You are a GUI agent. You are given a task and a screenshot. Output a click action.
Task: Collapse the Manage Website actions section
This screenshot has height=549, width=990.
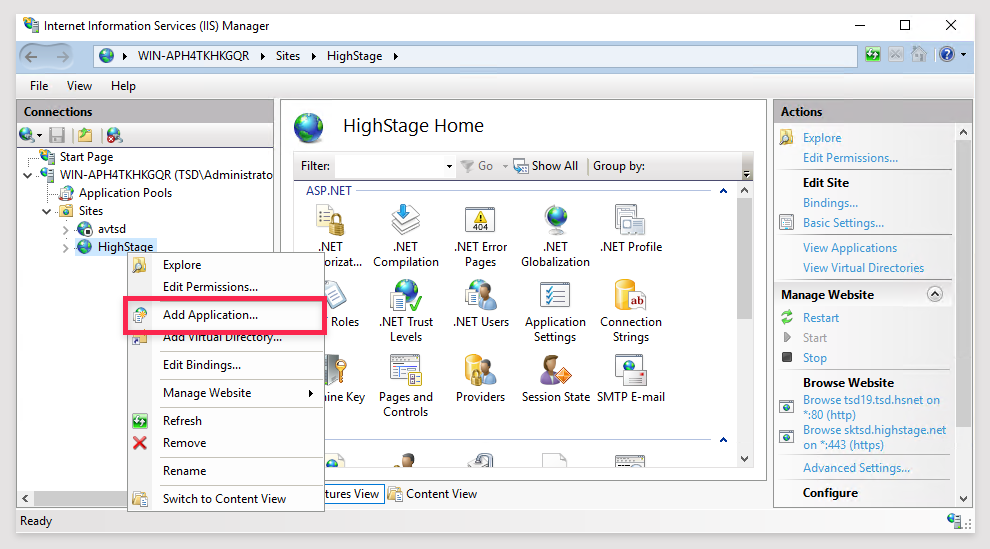click(934, 294)
